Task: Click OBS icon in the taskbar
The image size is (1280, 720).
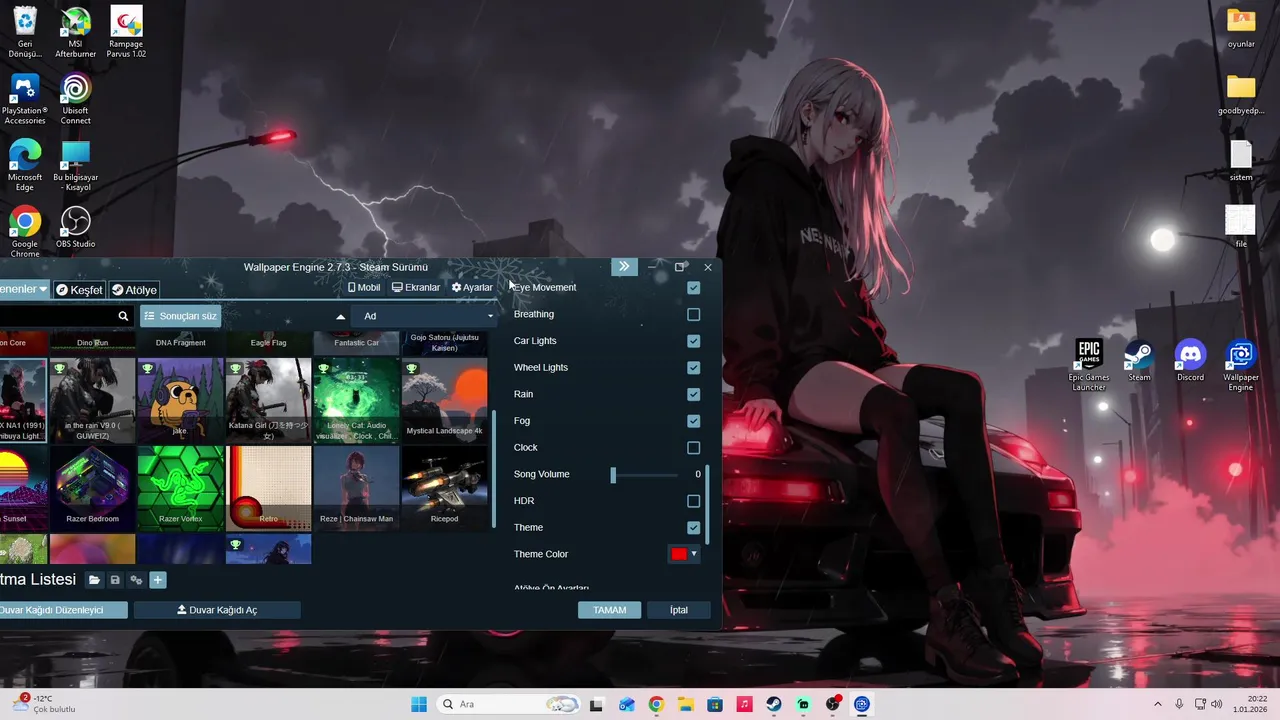Action: [833, 704]
